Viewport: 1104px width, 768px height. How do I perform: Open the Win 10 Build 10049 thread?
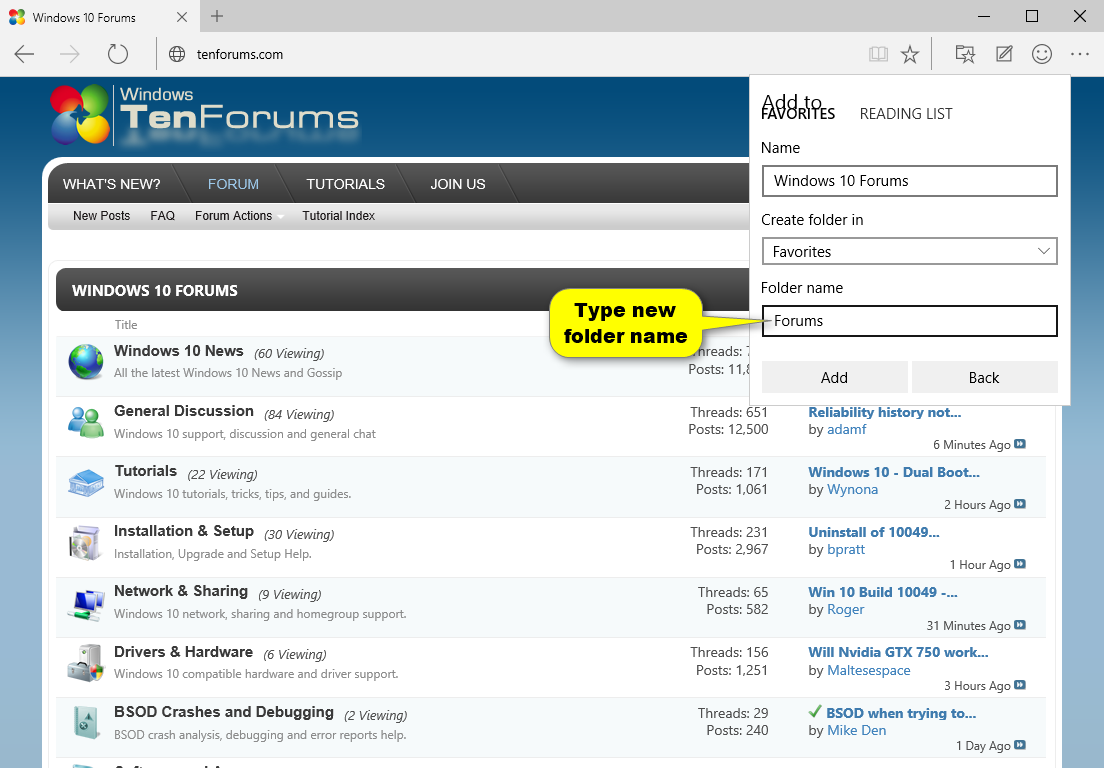882,592
